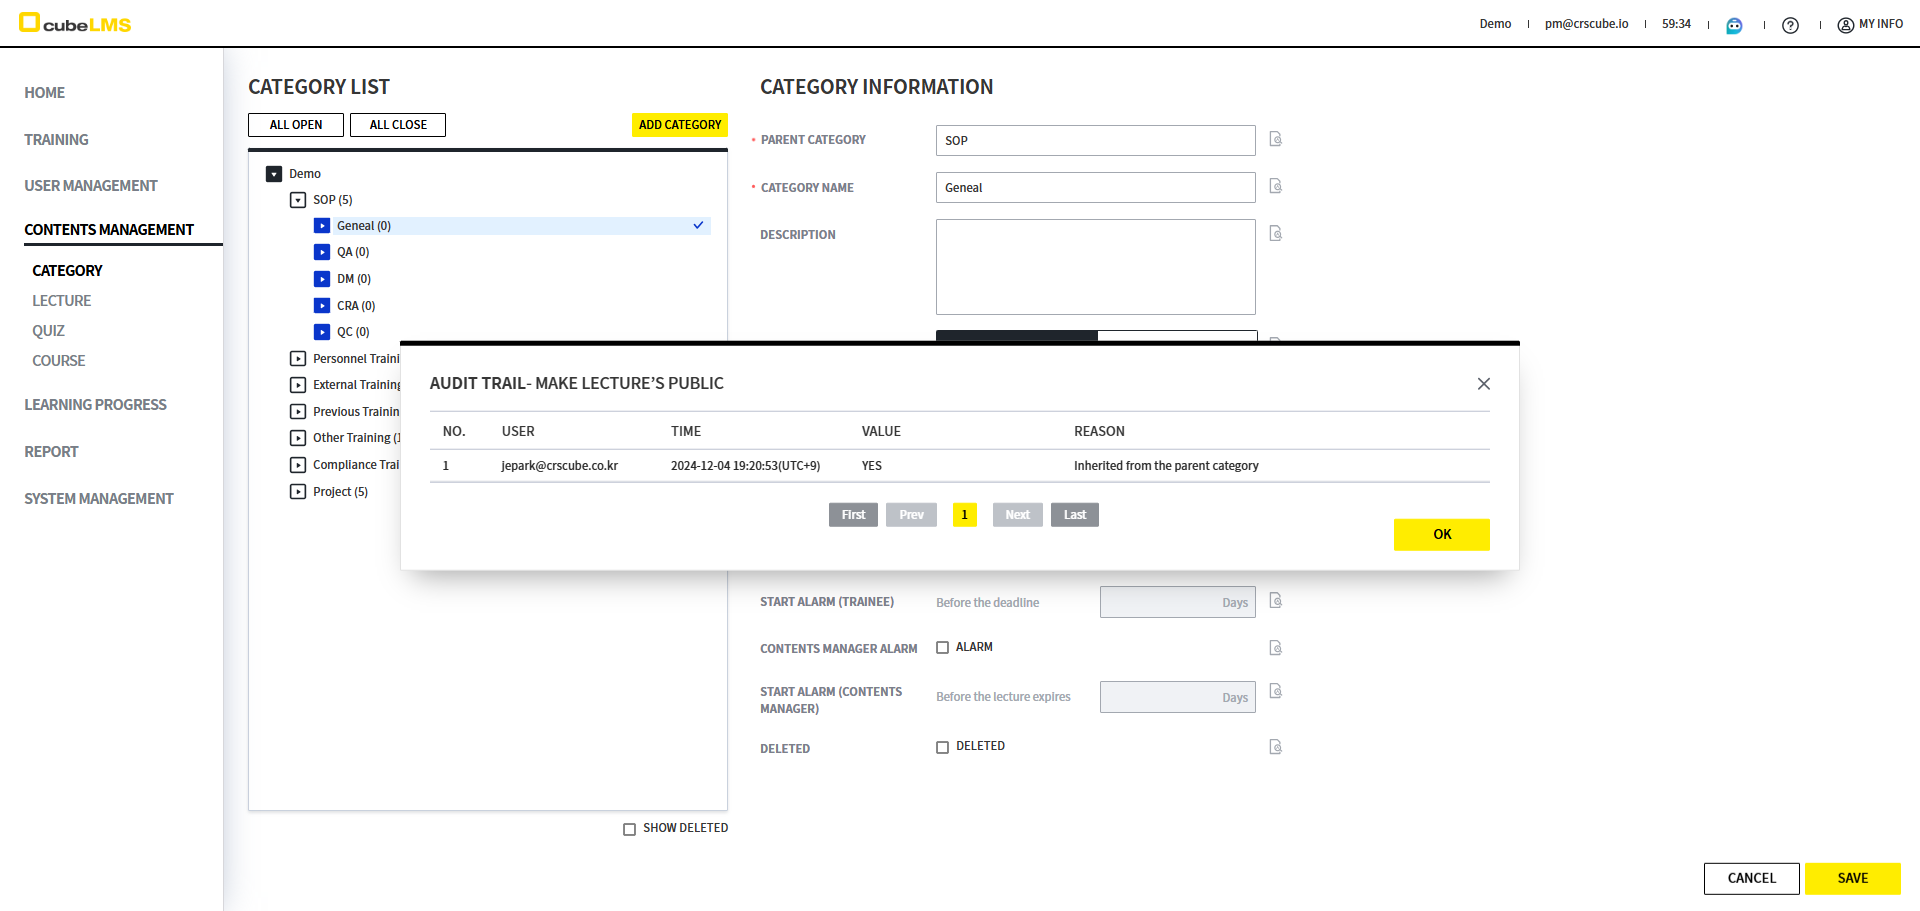Go to Learning Progress in sidebar
Viewport: 1920px width, 911px height.
(x=95, y=405)
